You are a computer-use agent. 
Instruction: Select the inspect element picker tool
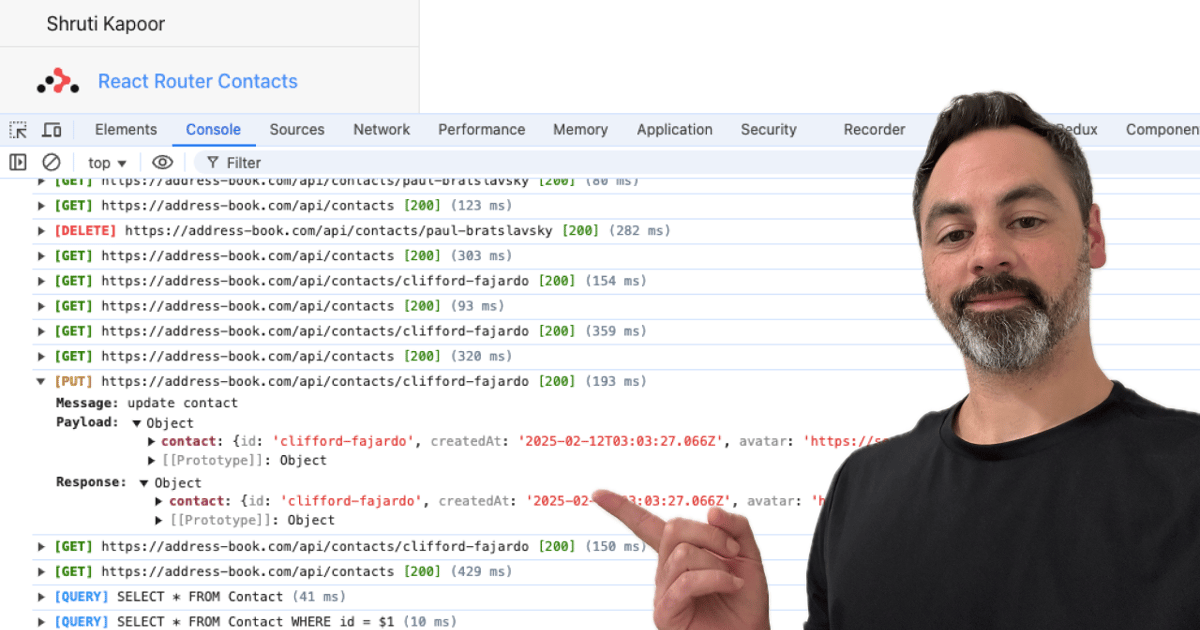point(17,129)
